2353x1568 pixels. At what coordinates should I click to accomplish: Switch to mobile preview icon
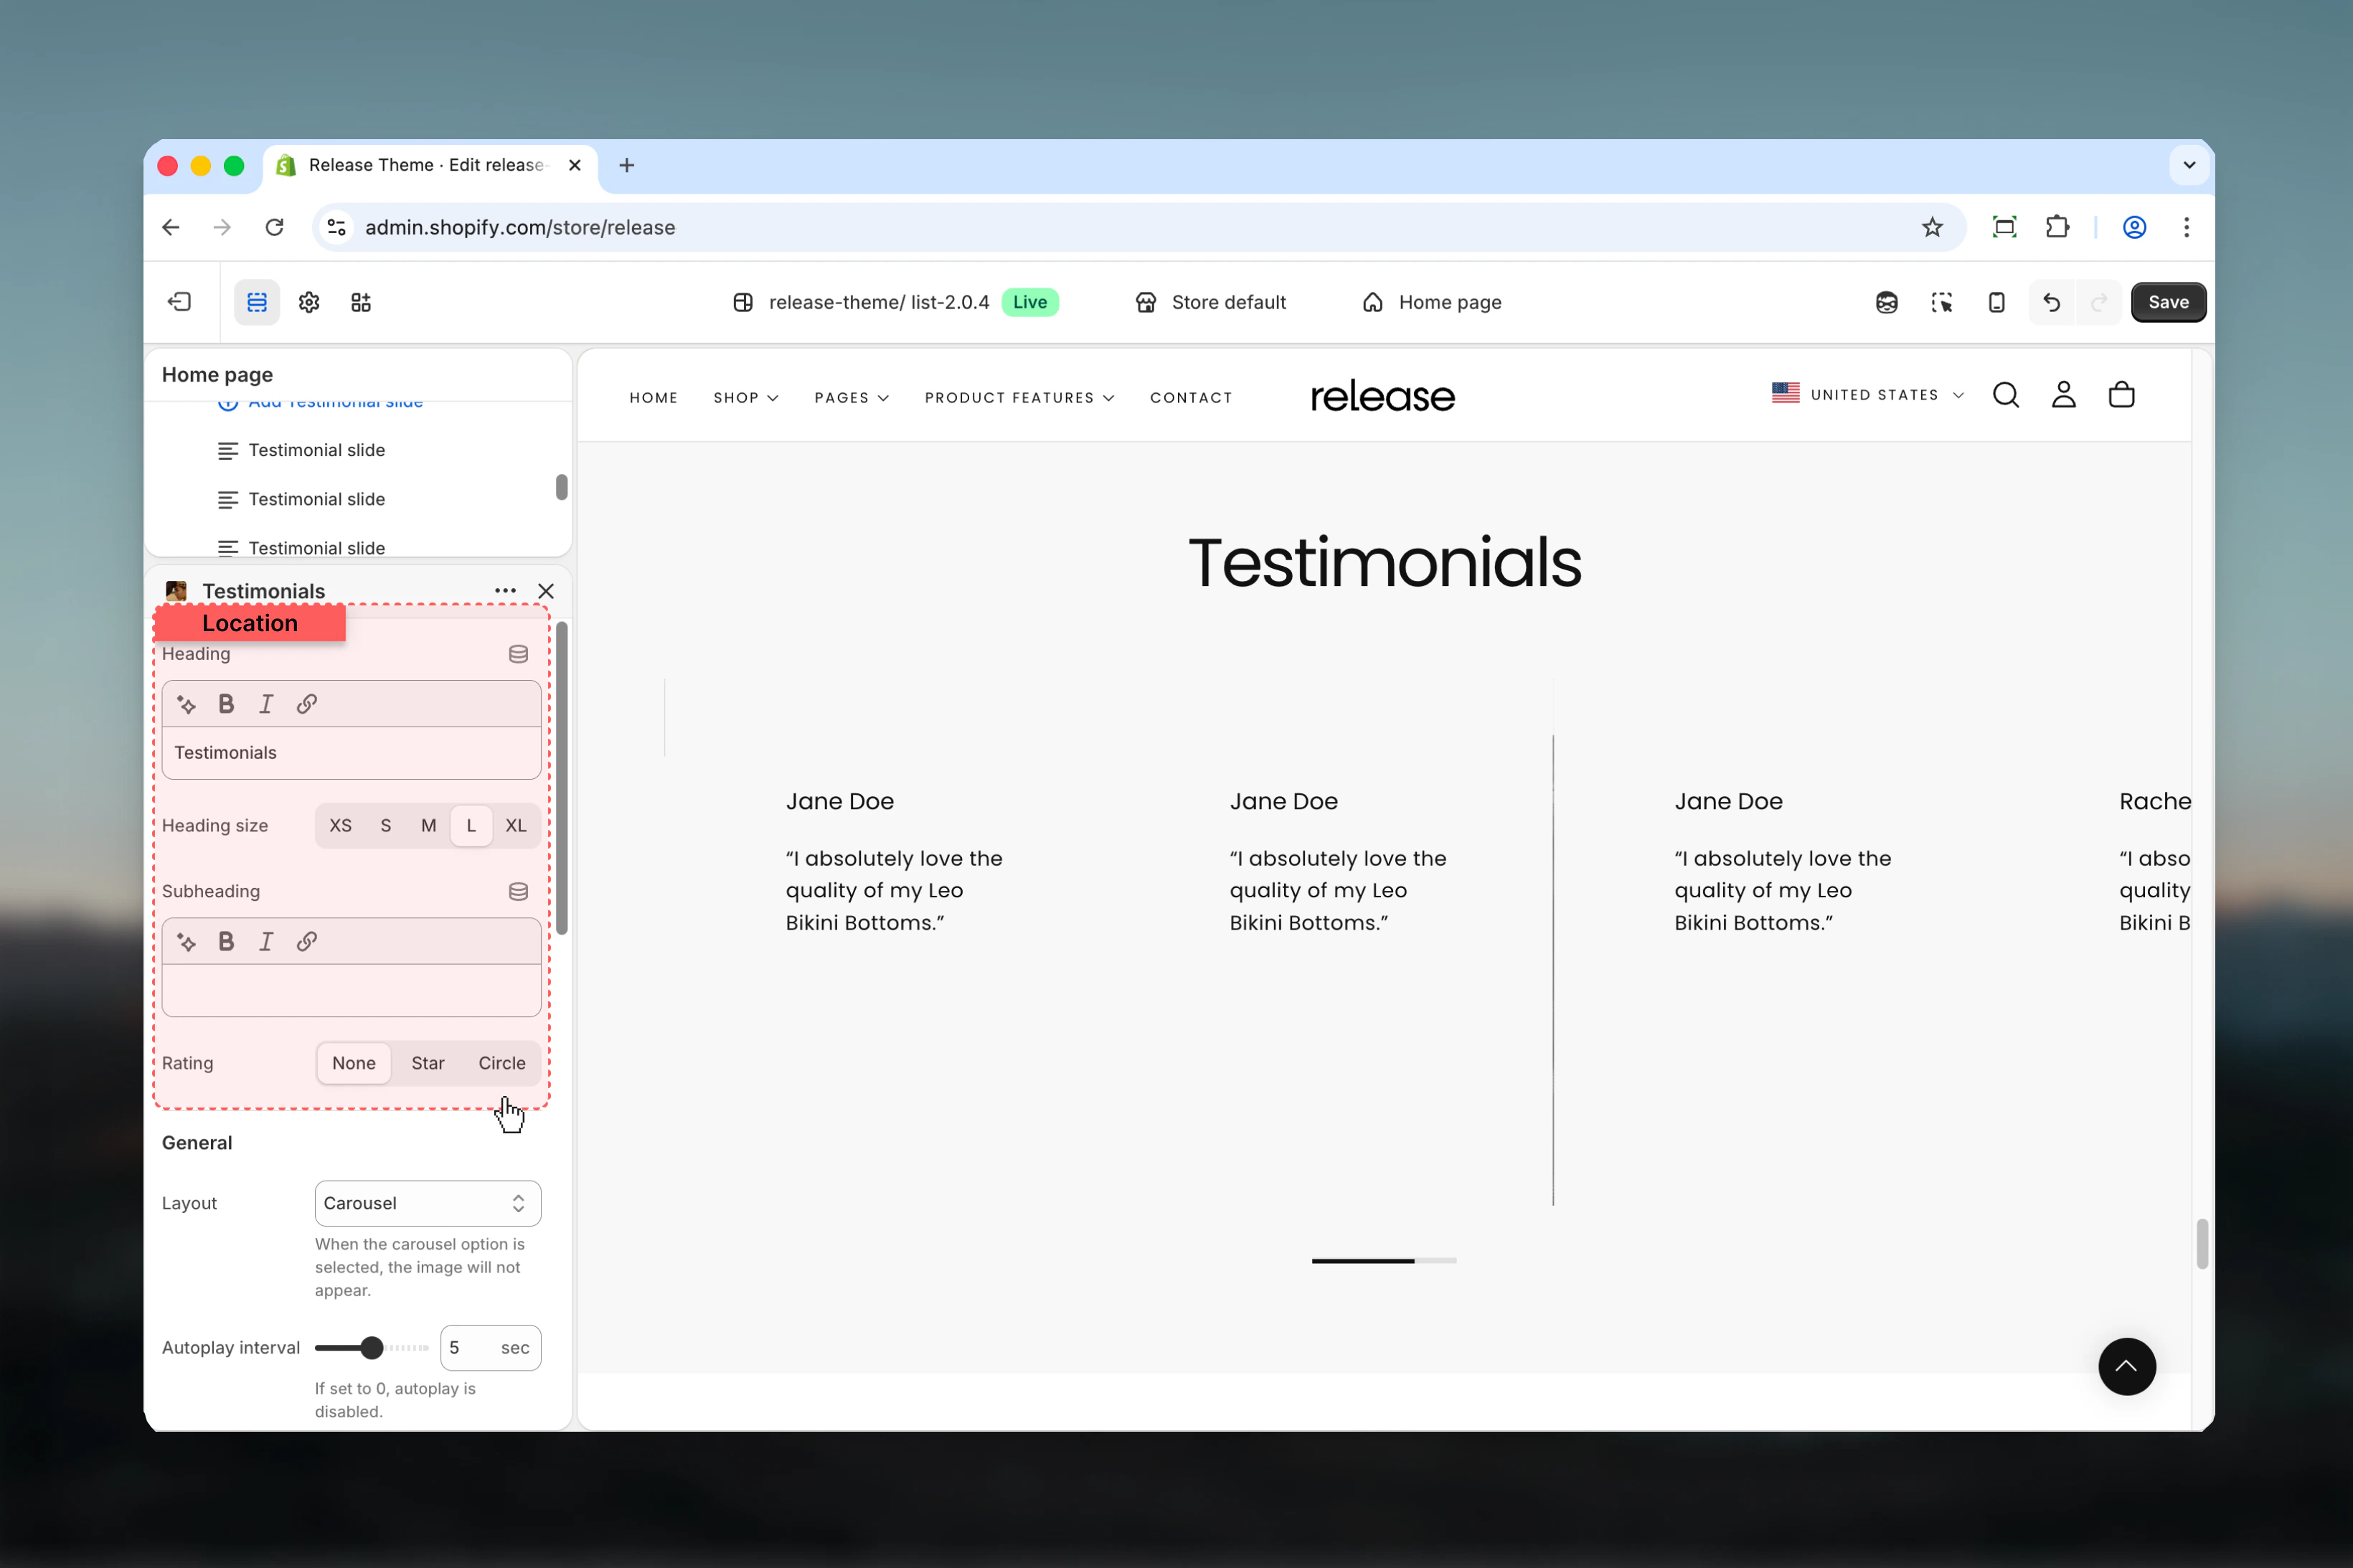pyautogui.click(x=1996, y=302)
